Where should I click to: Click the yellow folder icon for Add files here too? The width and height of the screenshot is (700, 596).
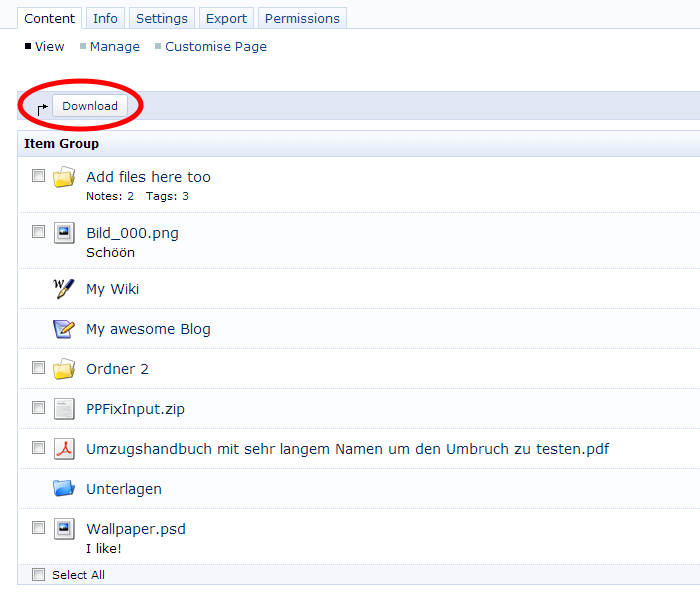pos(64,178)
